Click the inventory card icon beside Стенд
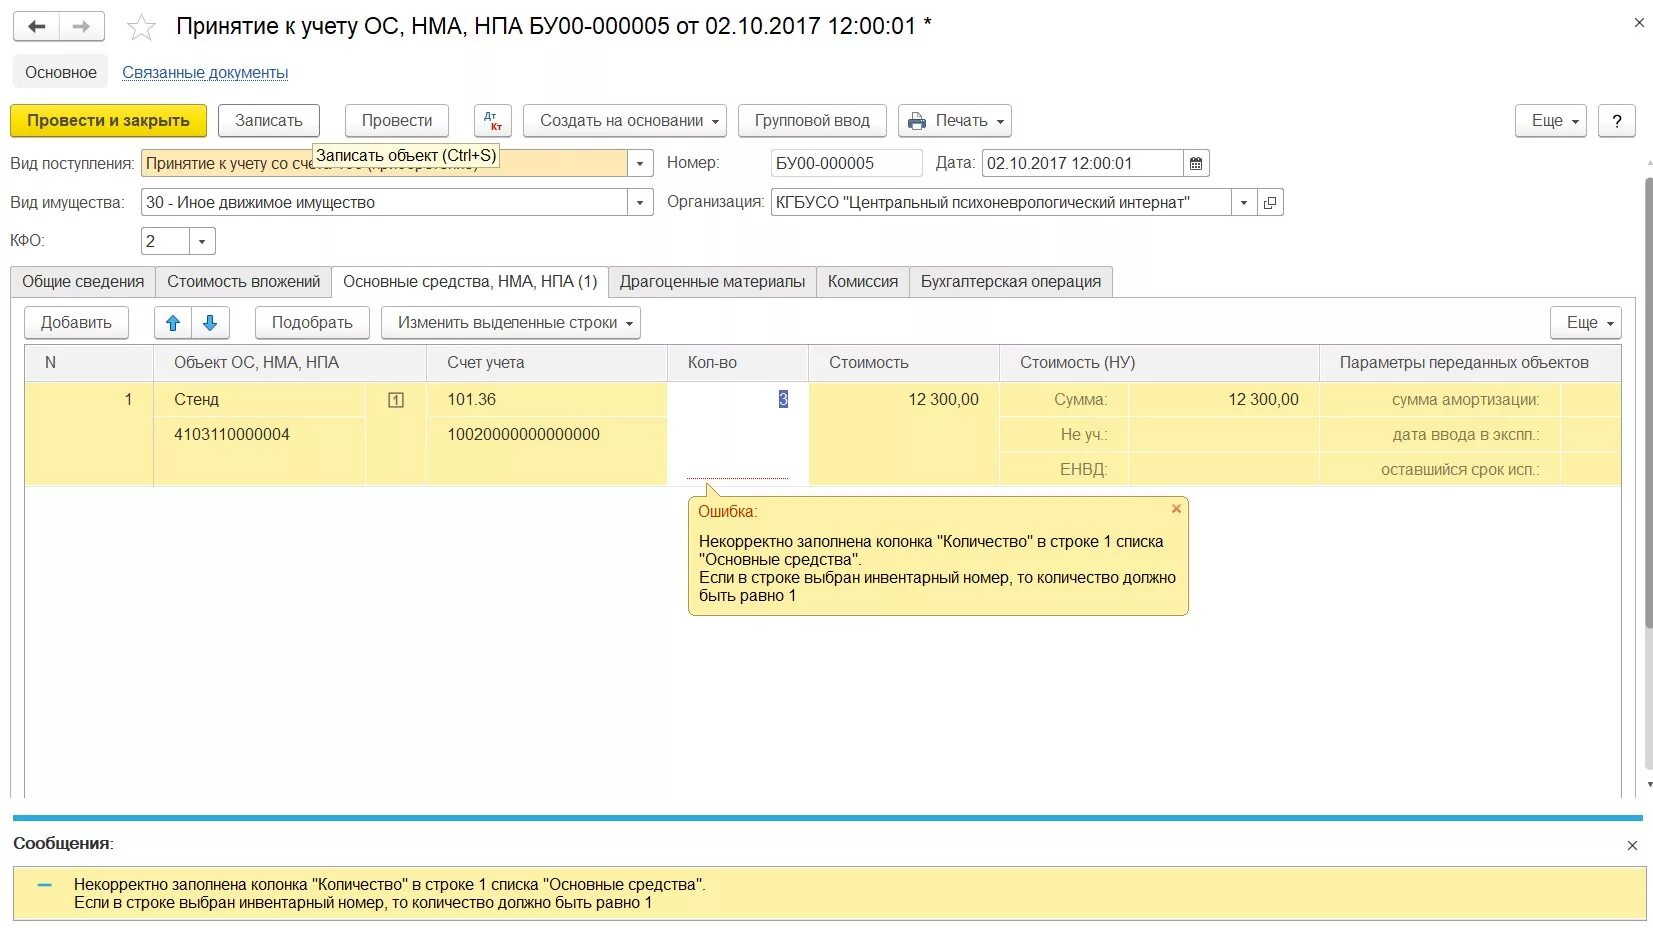 pos(396,400)
